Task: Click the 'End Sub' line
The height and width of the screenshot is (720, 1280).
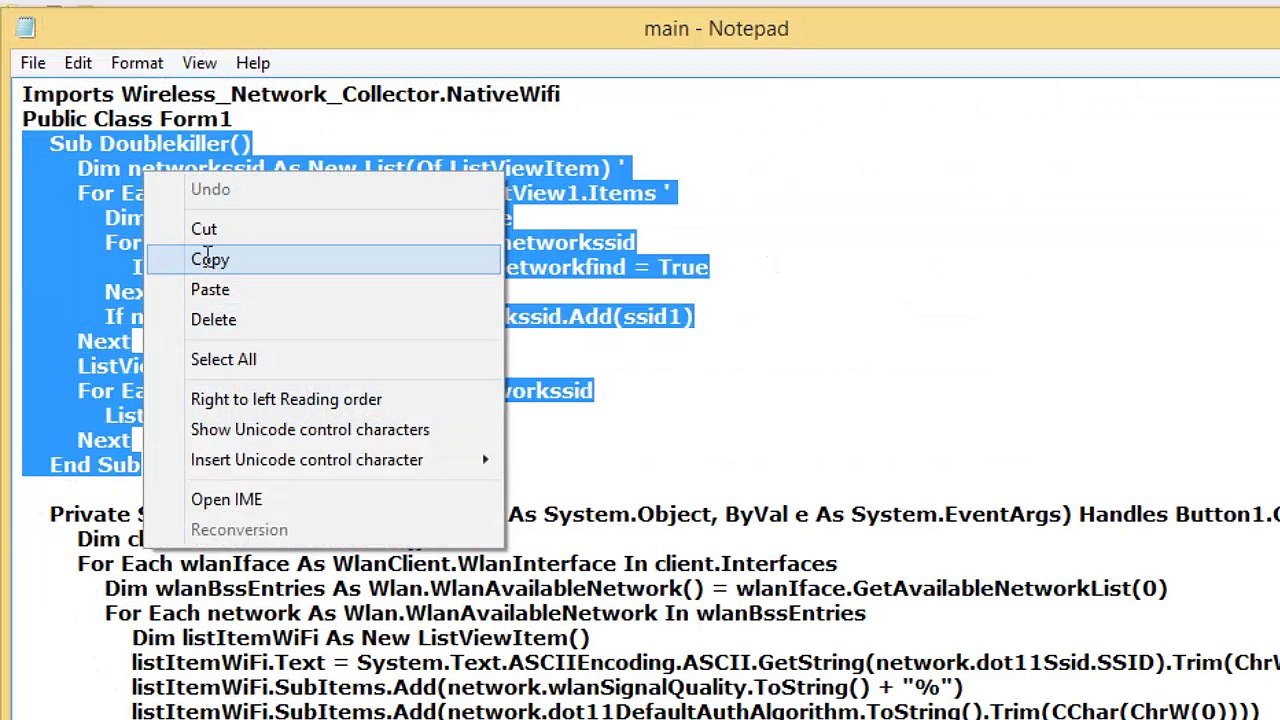Action: 95,465
